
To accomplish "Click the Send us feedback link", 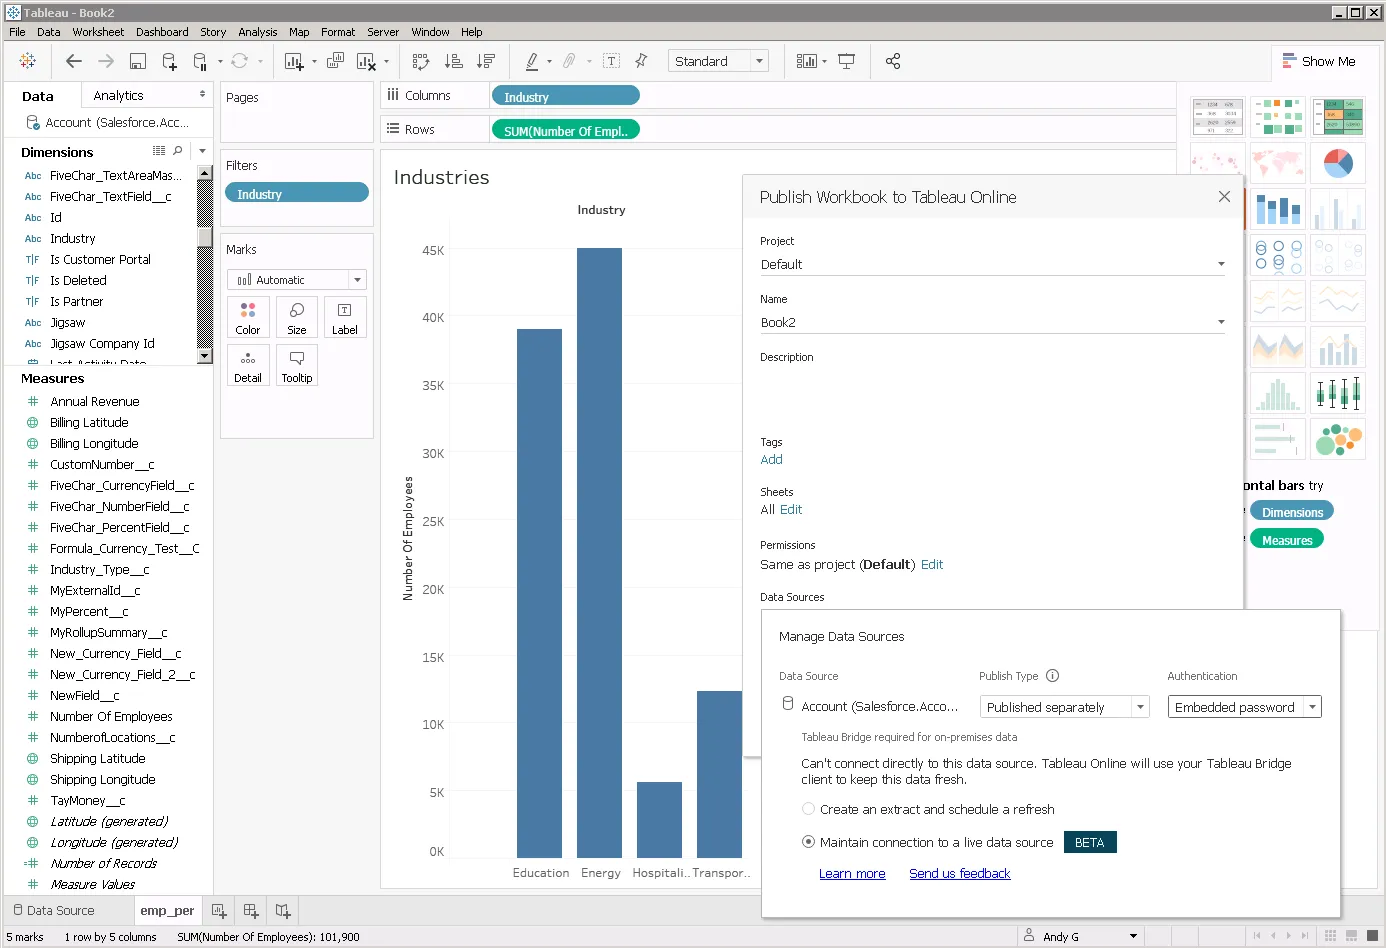I will (x=959, y=873).
